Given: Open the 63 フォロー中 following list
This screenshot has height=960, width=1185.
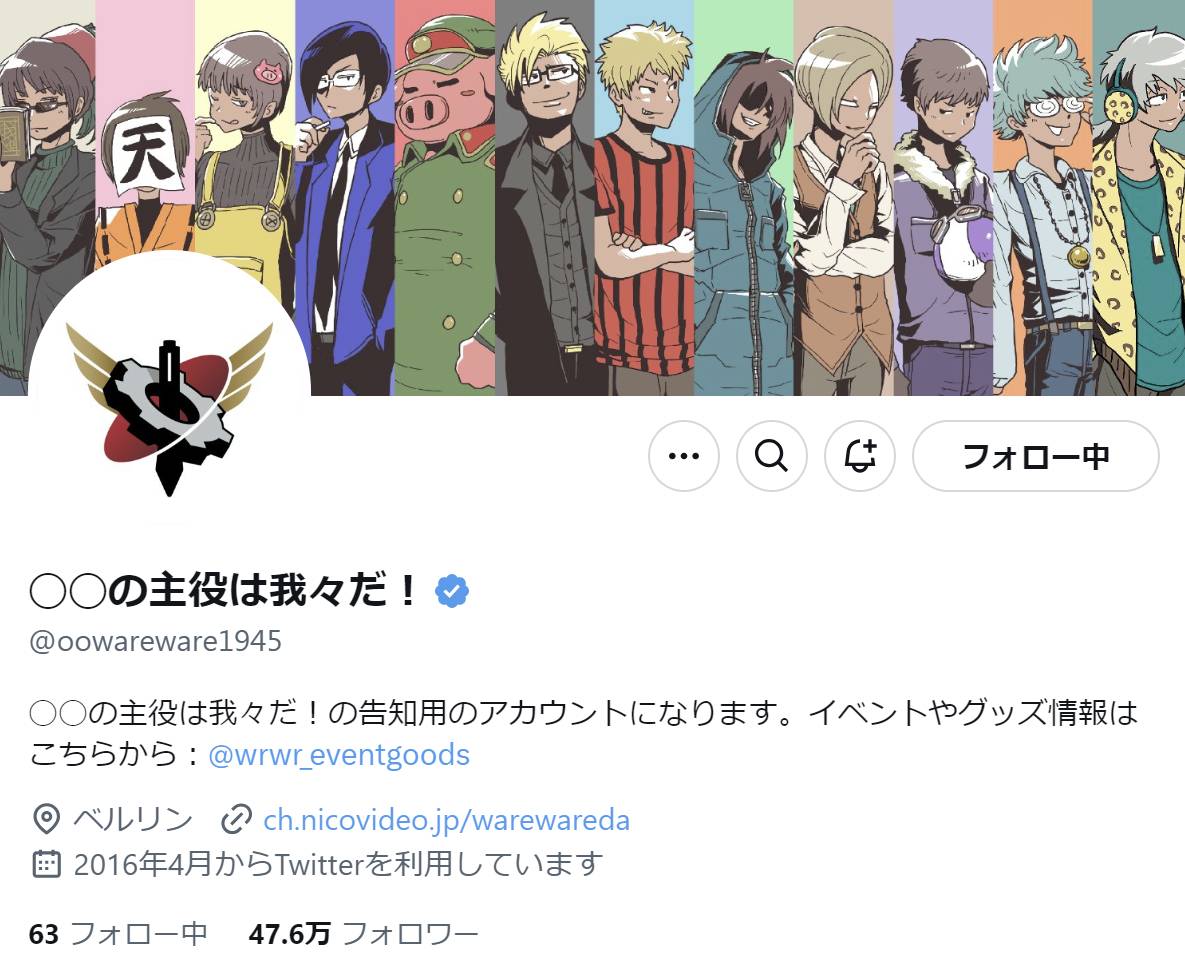Looking at the screenshot, I should pyautogui.click(x=119, y=934).
